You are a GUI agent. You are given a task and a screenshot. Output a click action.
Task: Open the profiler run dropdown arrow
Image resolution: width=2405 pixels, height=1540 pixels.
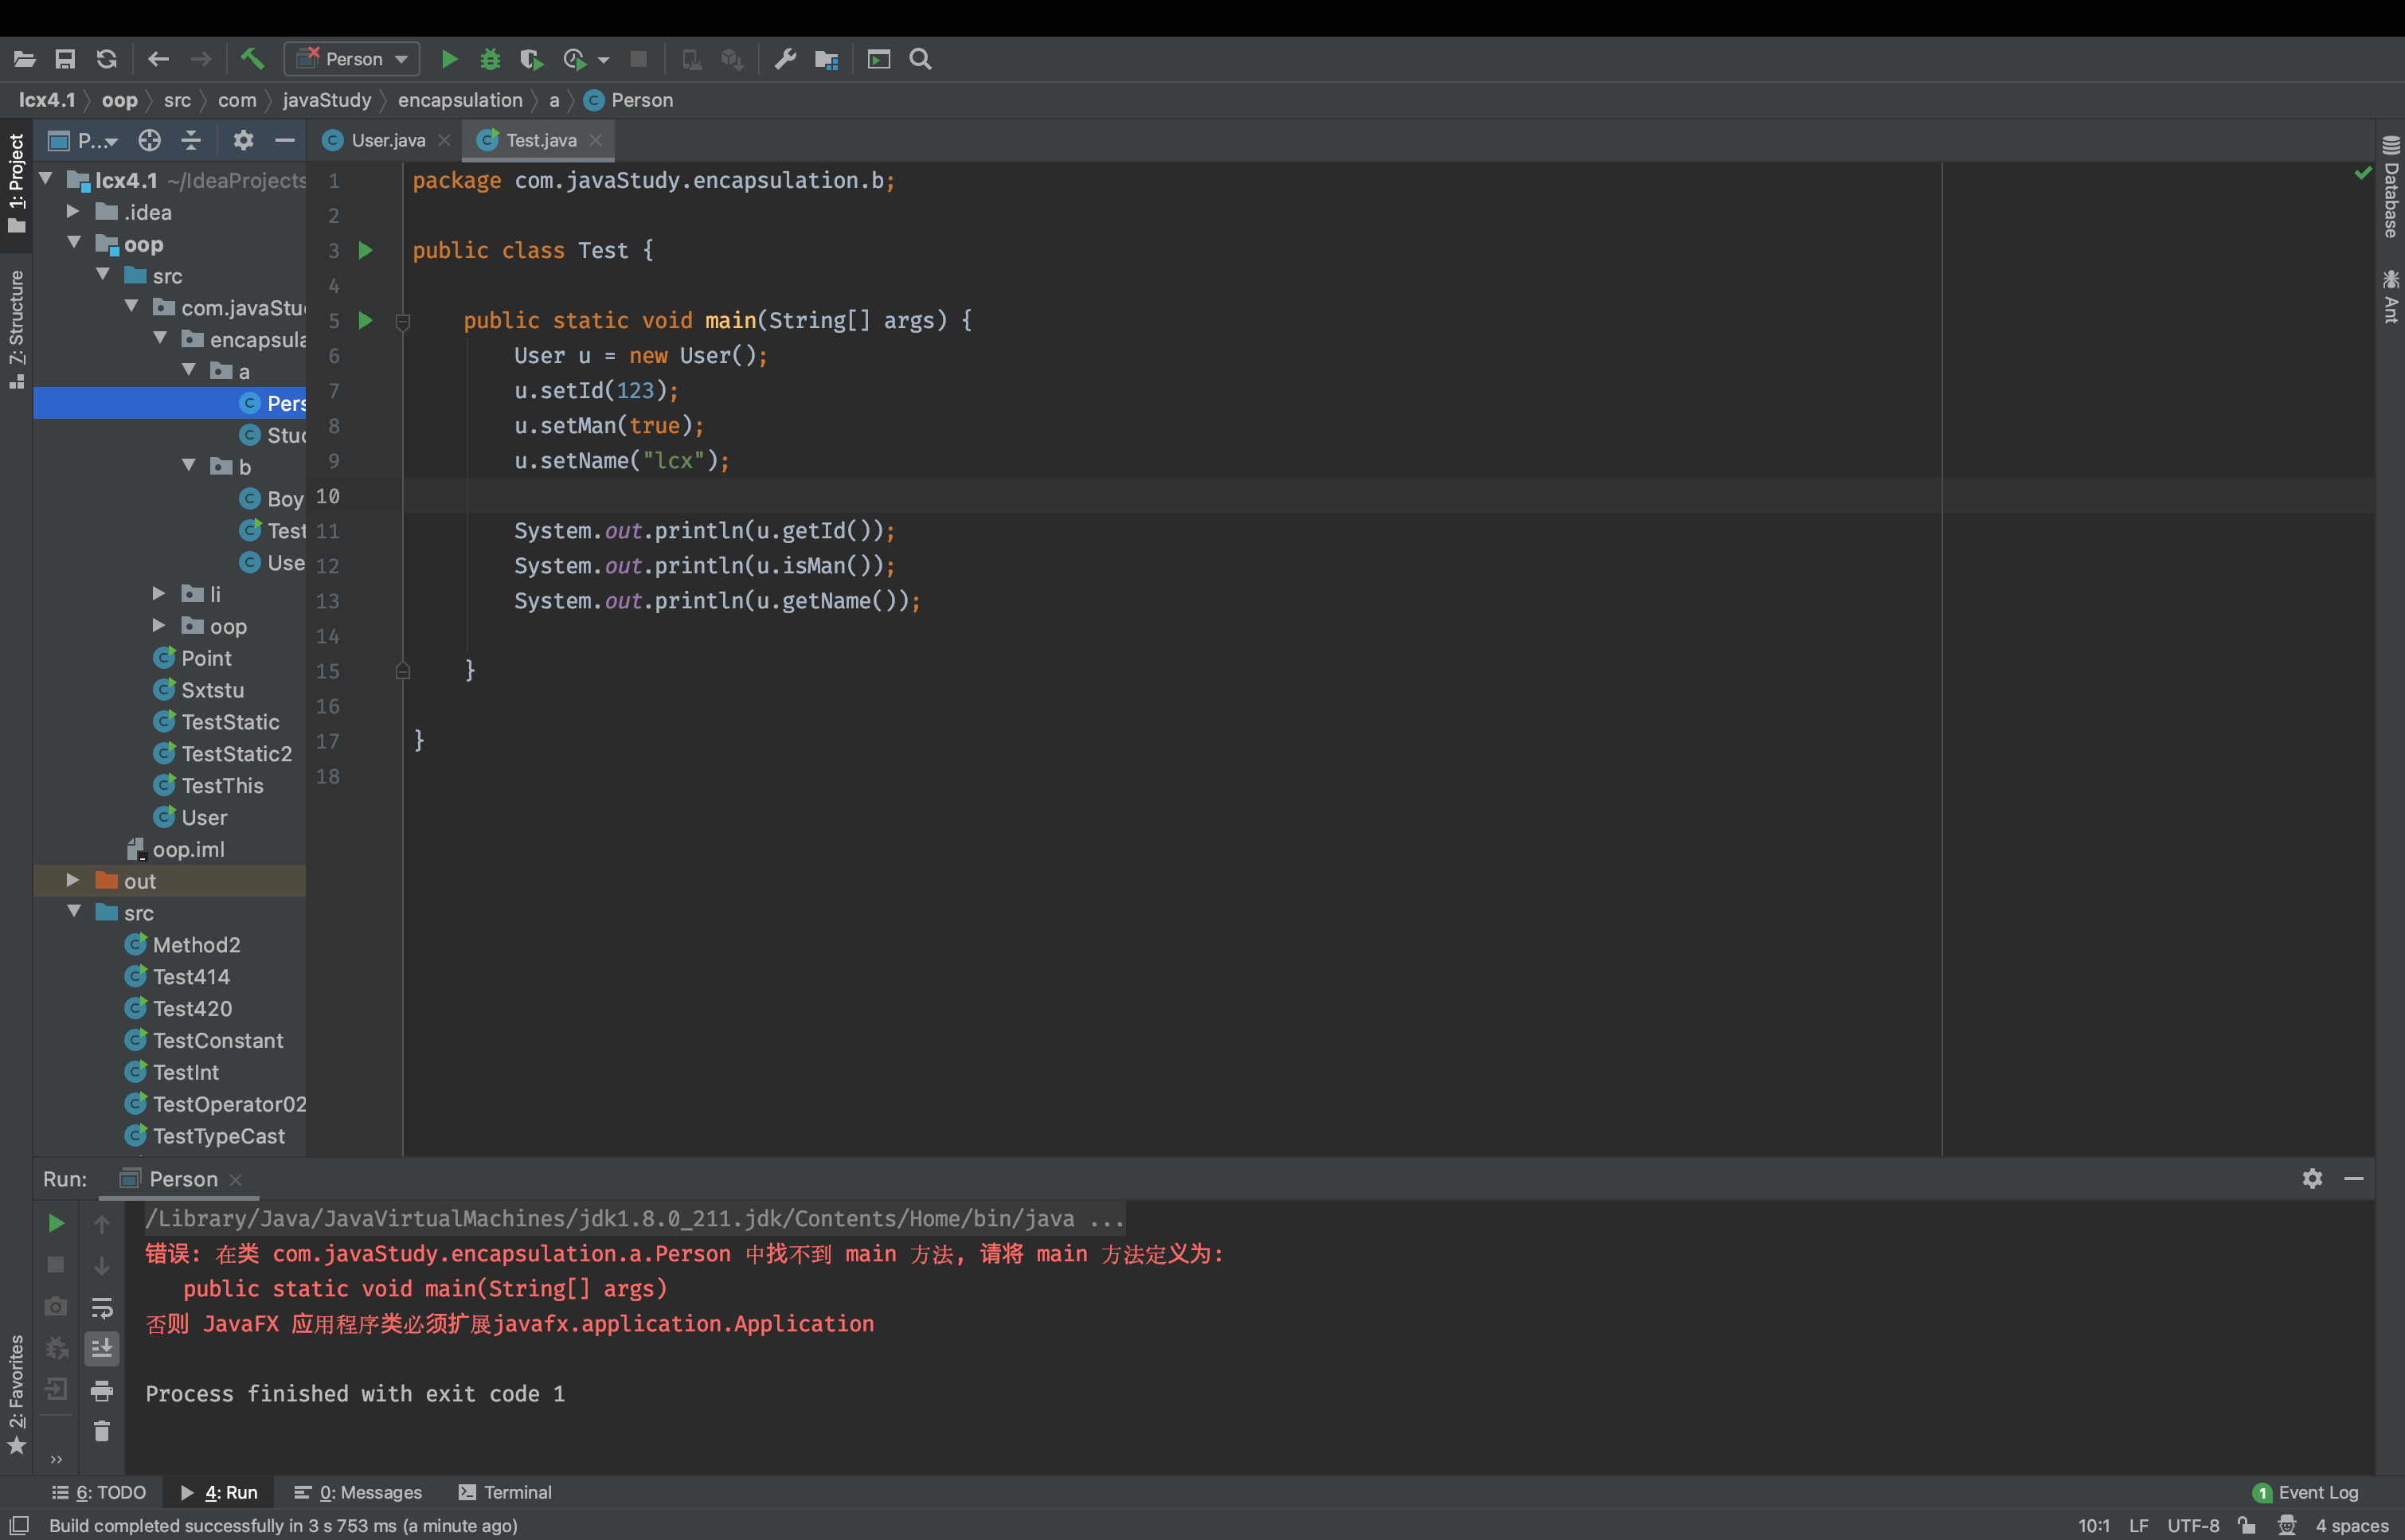click(x=603, y=60)
